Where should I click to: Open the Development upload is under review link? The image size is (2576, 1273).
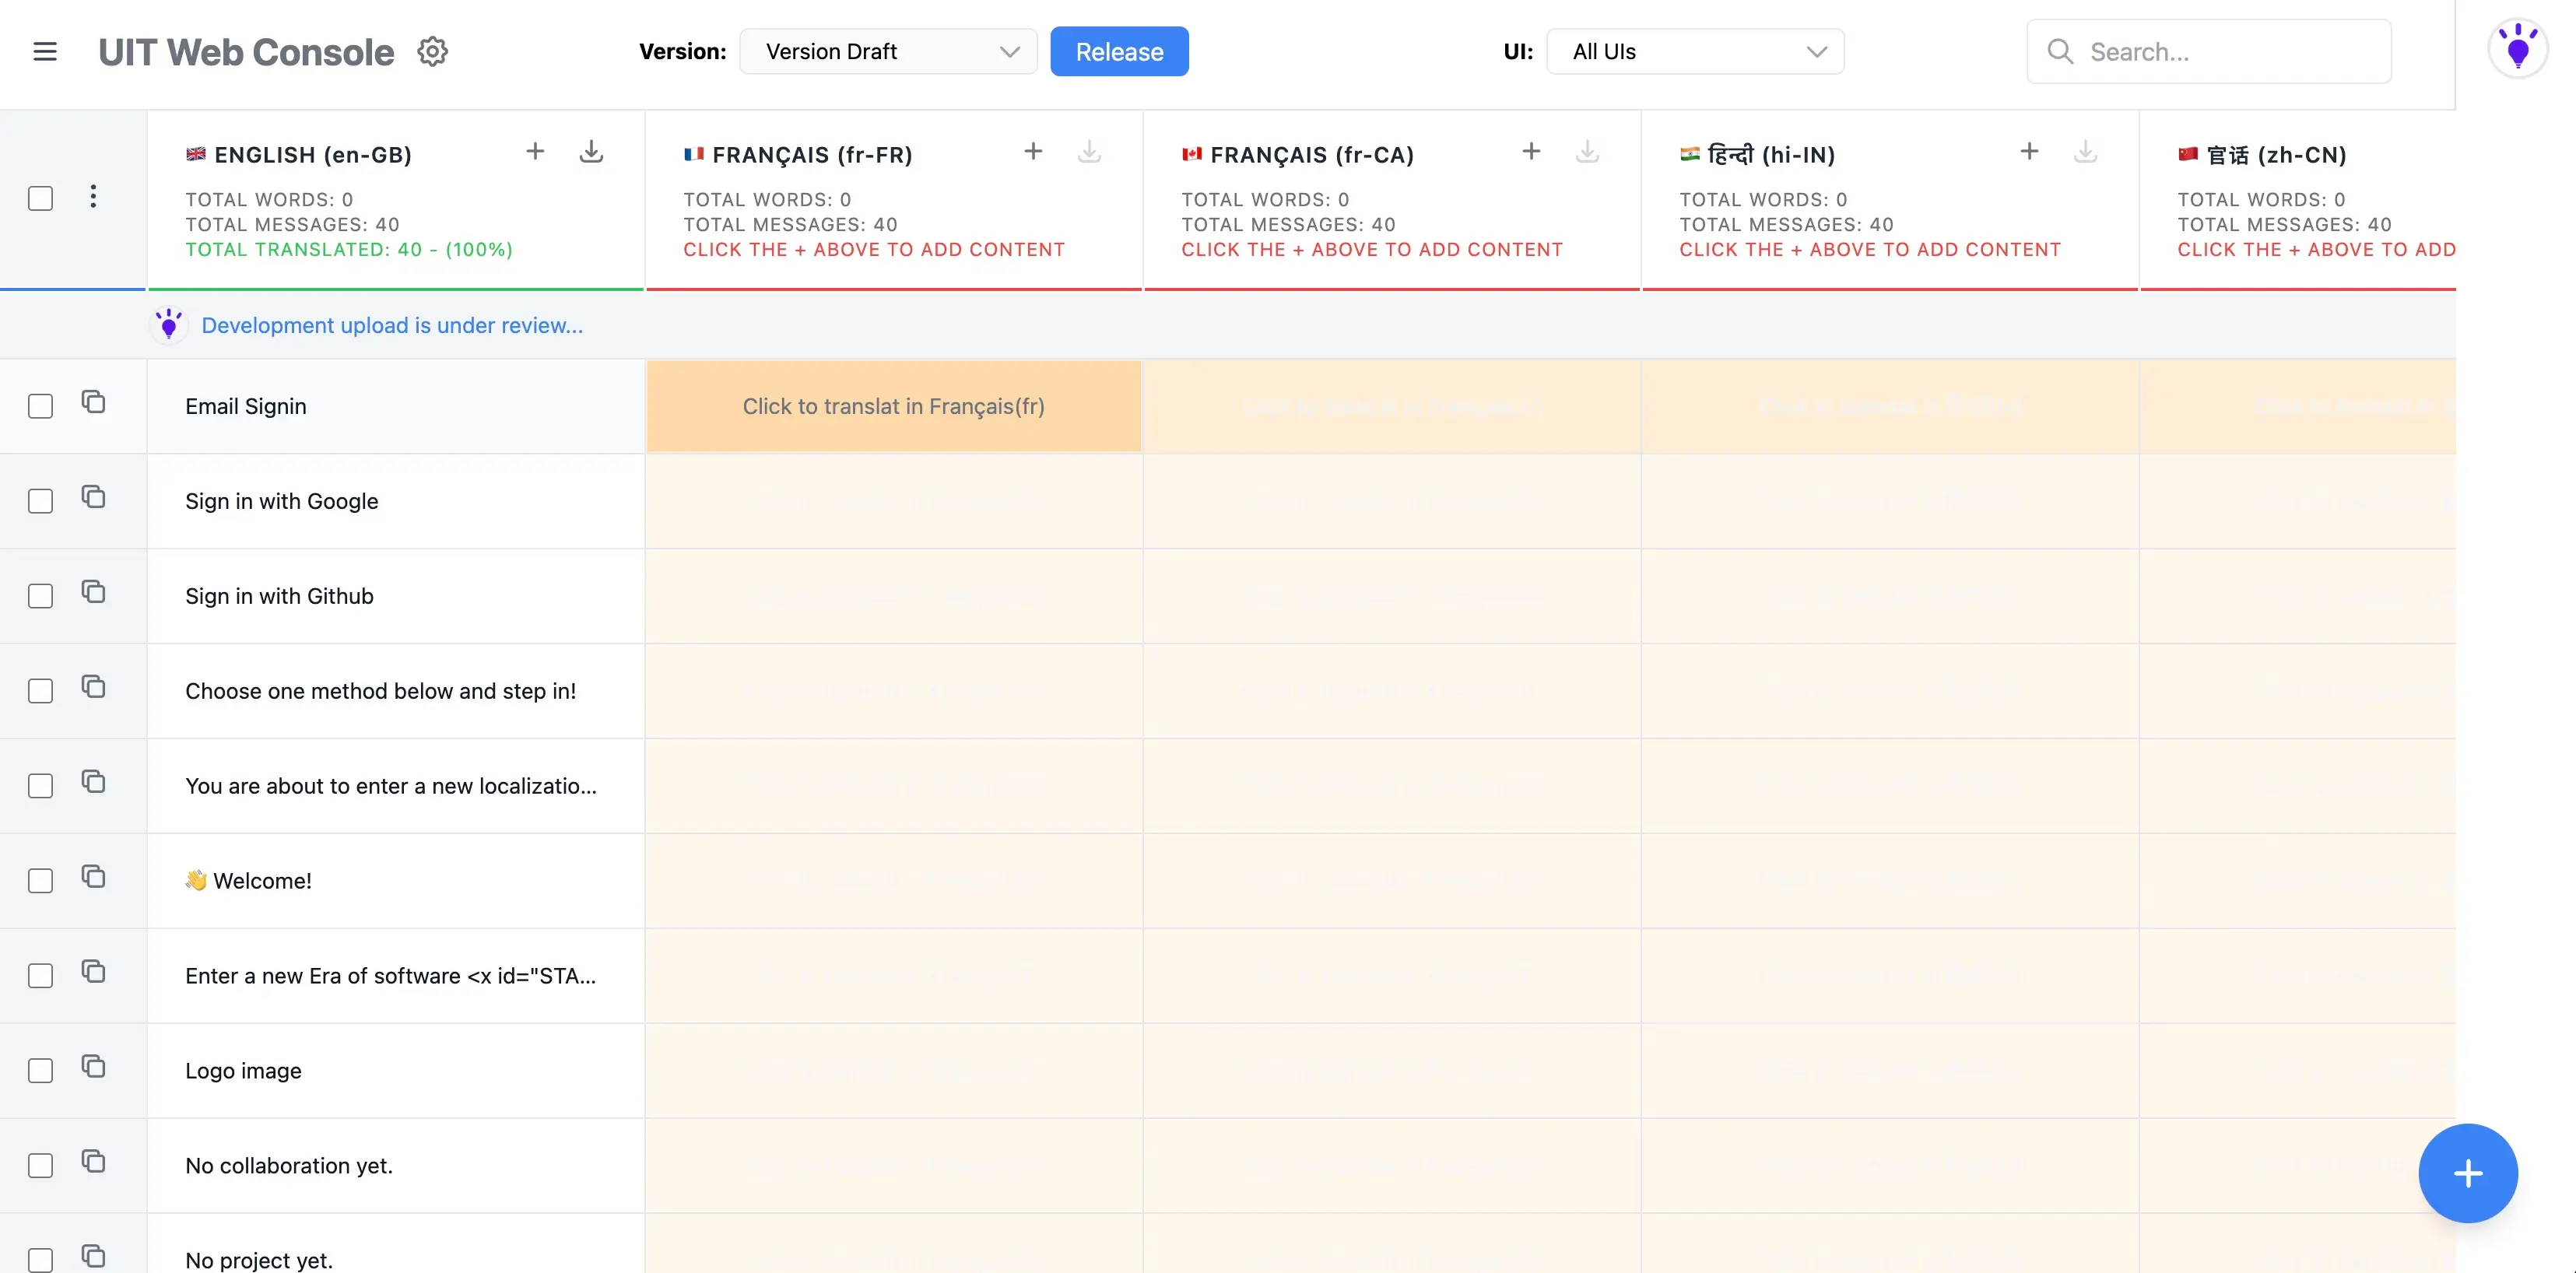pos(391,325)
